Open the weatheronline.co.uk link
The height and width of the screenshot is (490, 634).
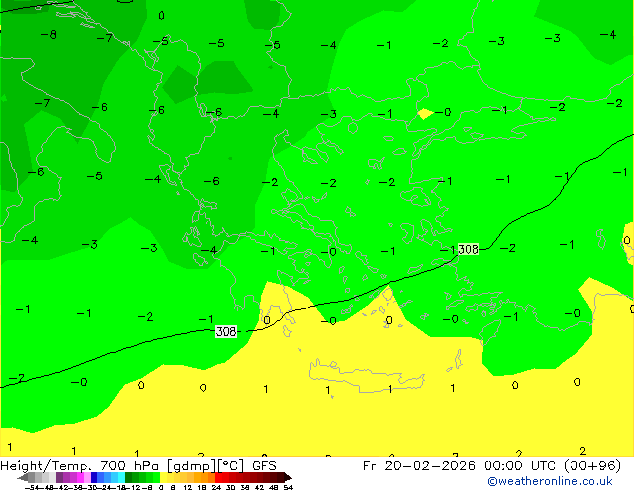point(550,481)
